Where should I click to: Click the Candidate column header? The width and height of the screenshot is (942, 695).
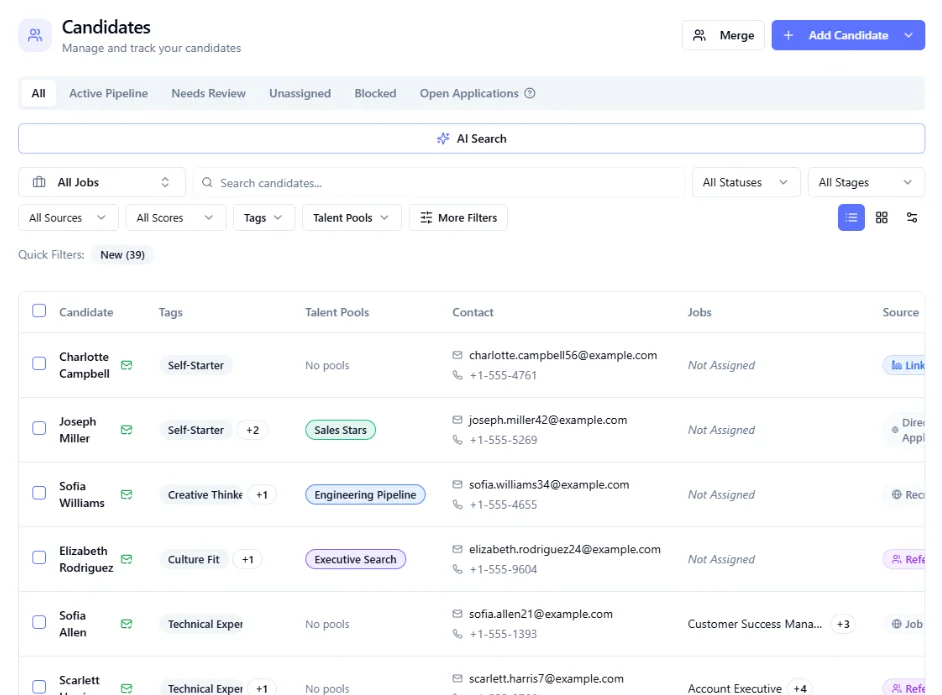pyautogui.click(x=86, y=312)
